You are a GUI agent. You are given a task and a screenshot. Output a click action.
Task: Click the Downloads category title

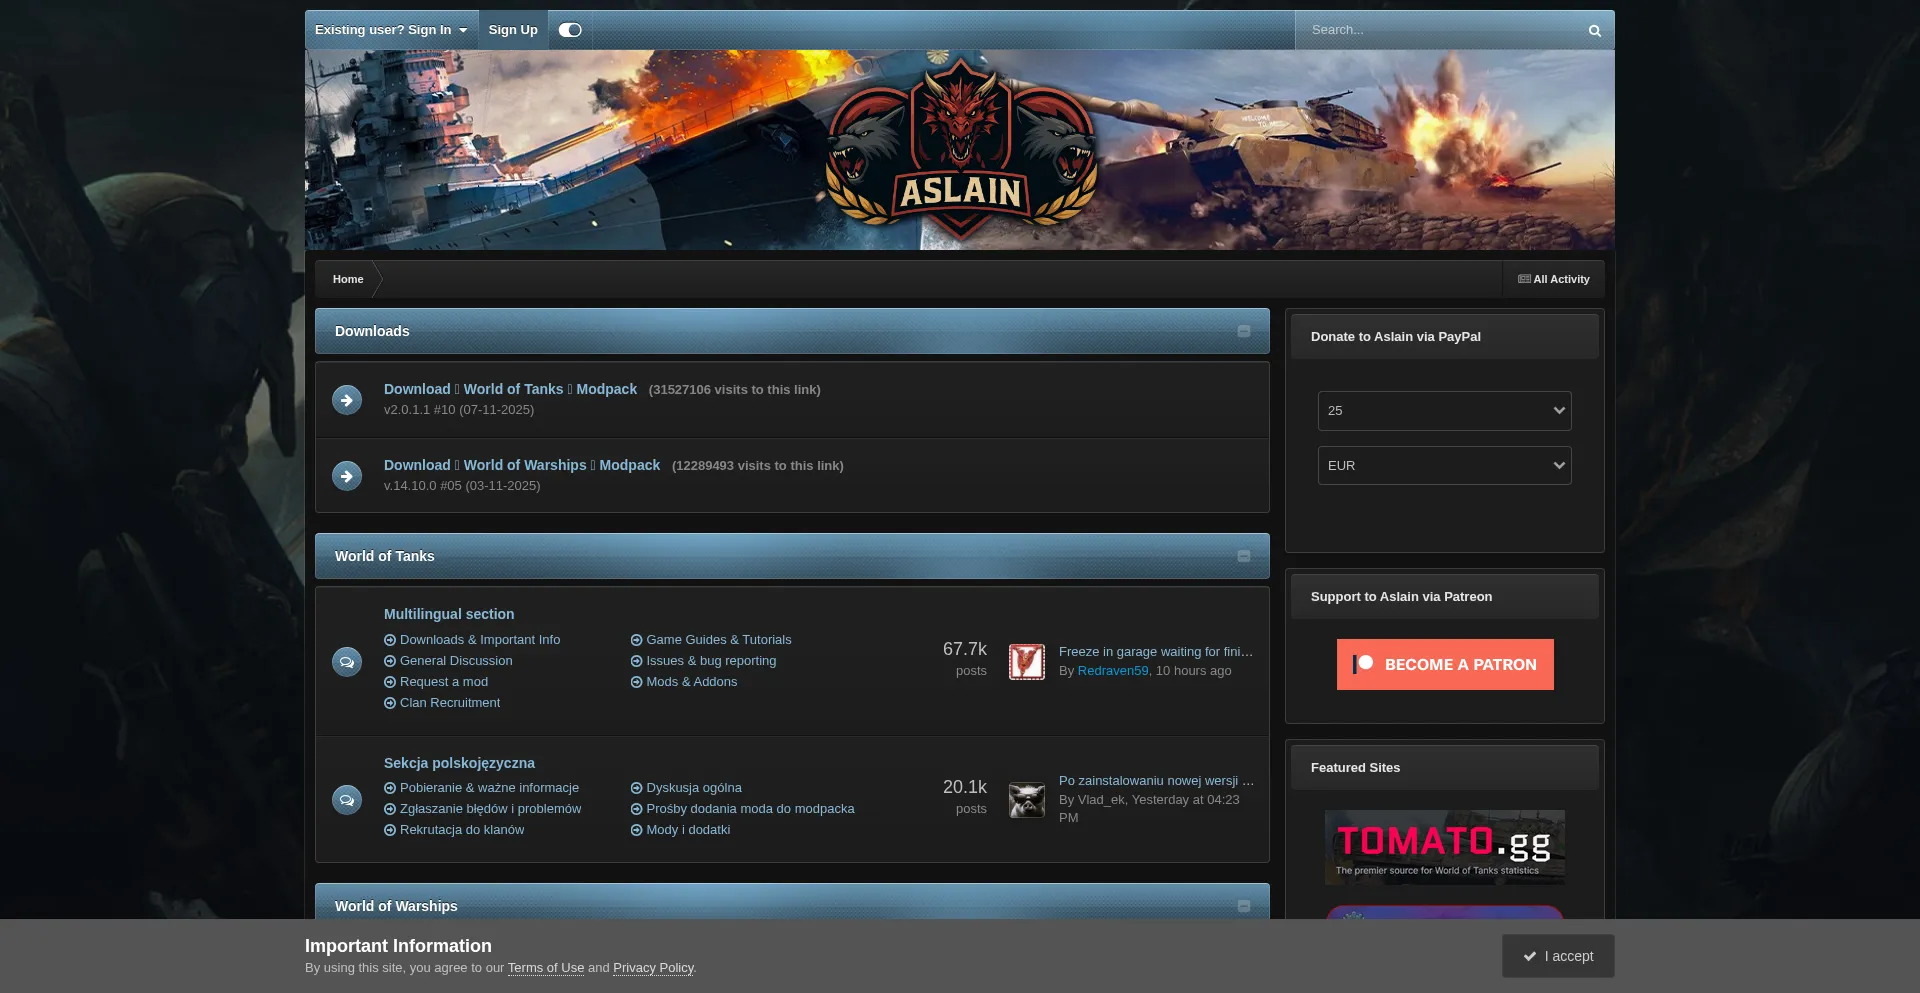click(372, 332)
